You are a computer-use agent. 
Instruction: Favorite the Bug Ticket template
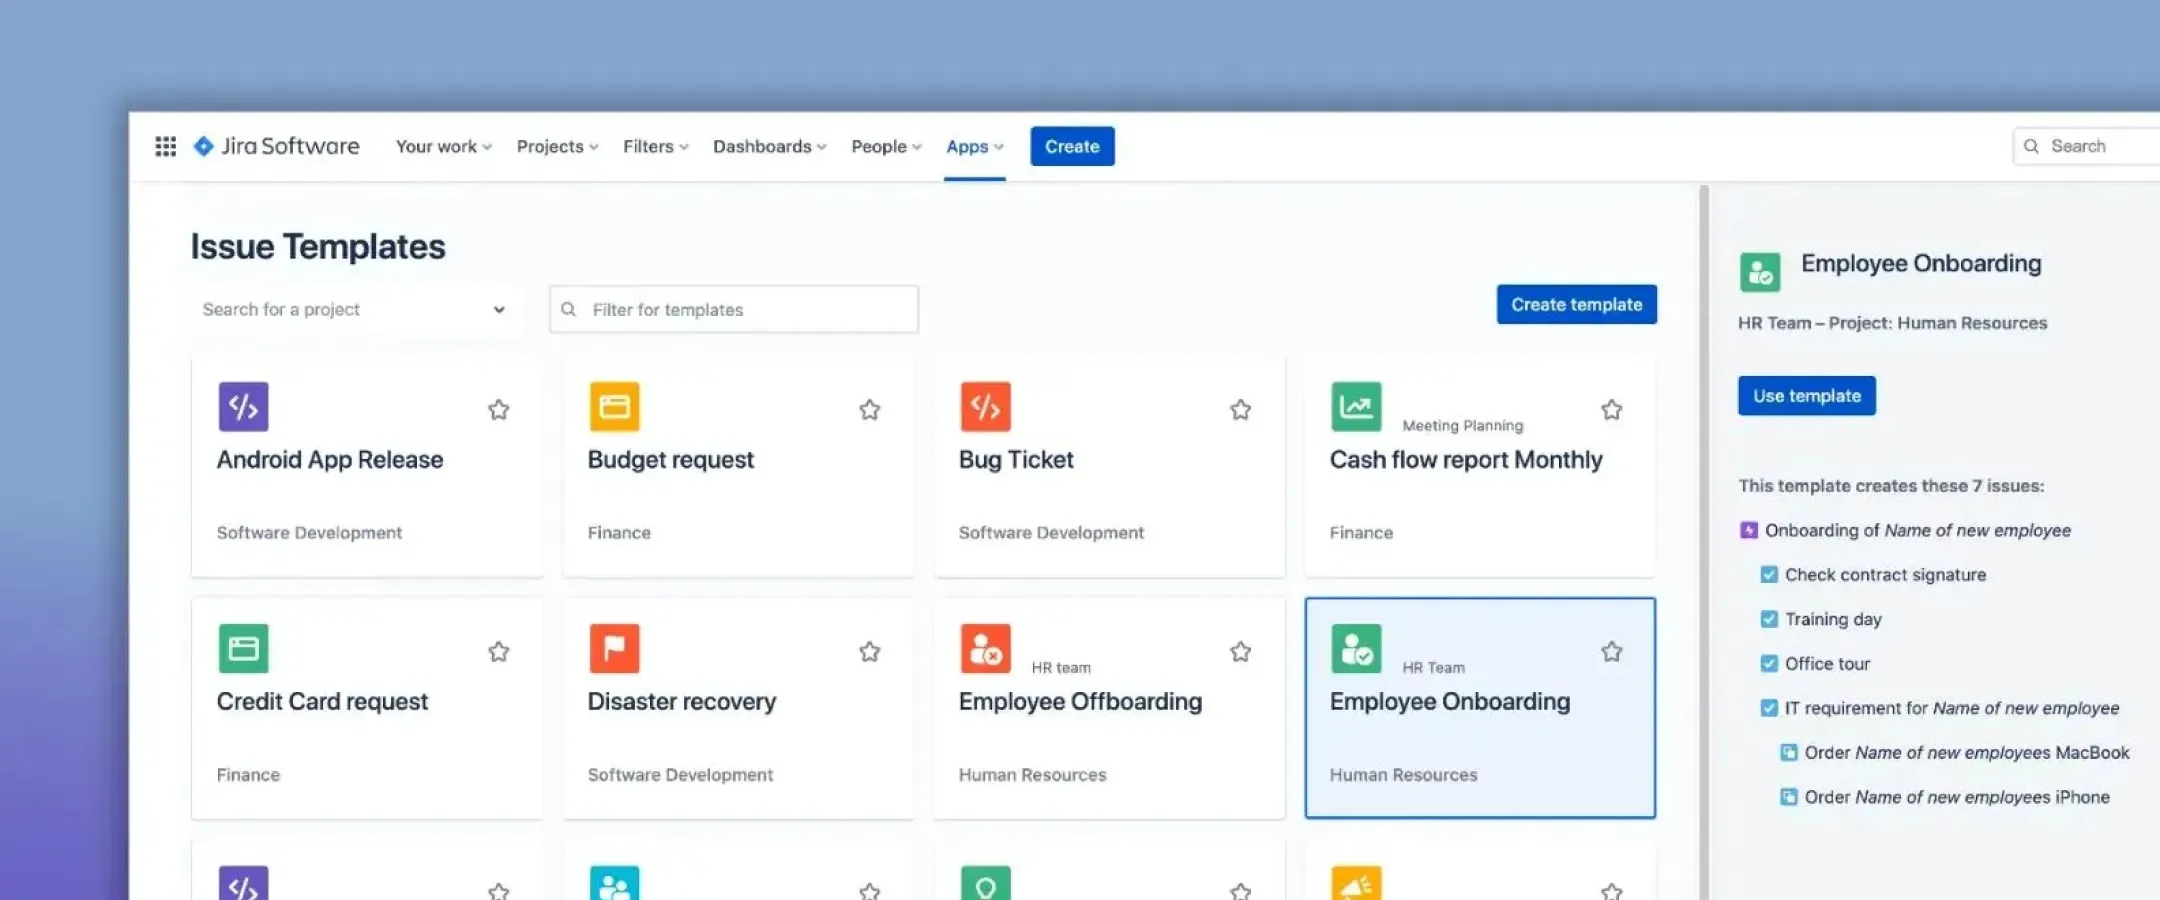(x=1239, y=409)
